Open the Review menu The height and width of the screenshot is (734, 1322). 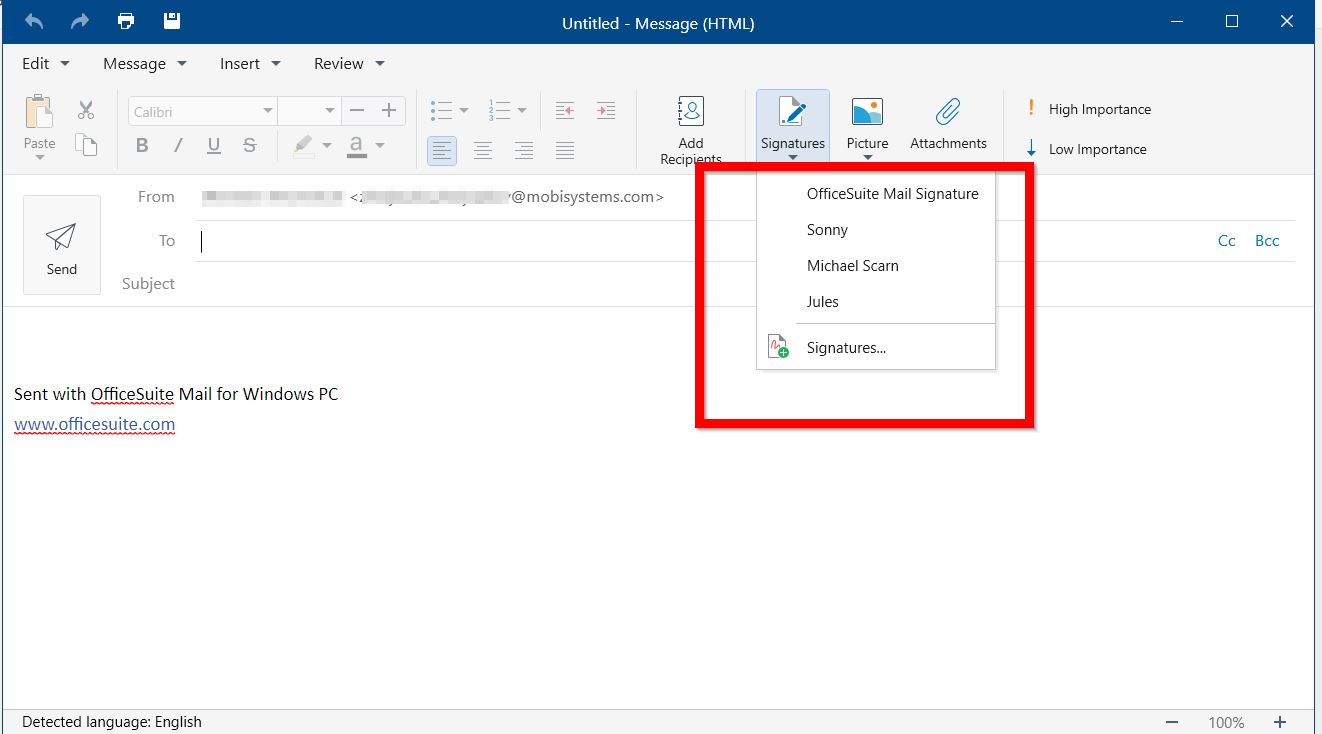pyautogui.click(x=349, y=63)
